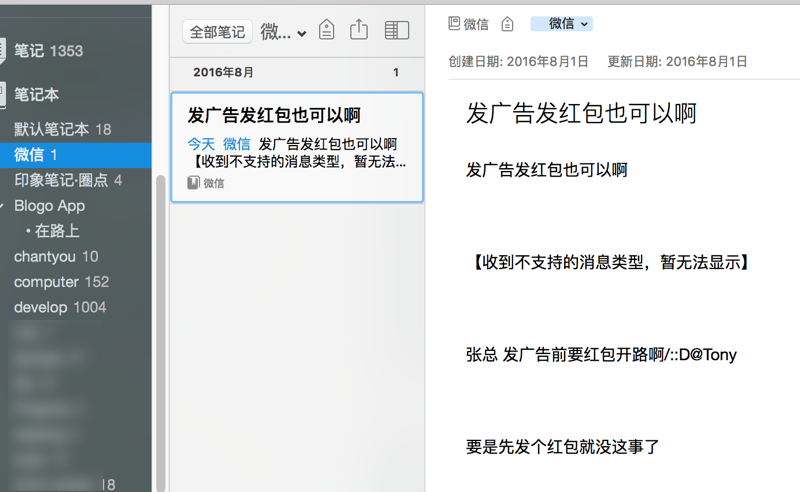The width and height of the screenshot is (800, 492).
Task: Click the reminder icon in the list toolbar
Action: coord(327,30)
